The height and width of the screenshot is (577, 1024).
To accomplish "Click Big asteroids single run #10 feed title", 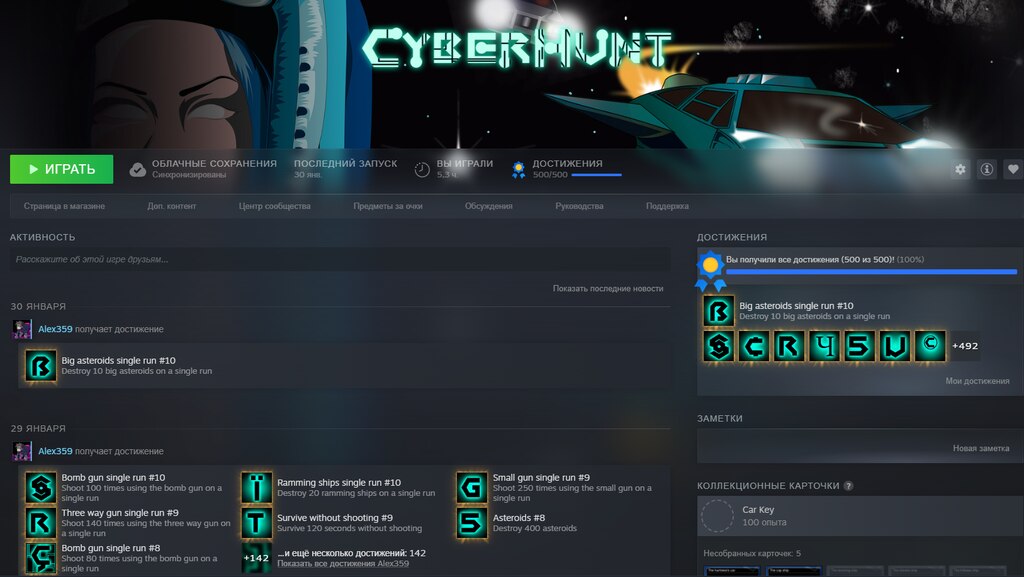I will [118, 360].
